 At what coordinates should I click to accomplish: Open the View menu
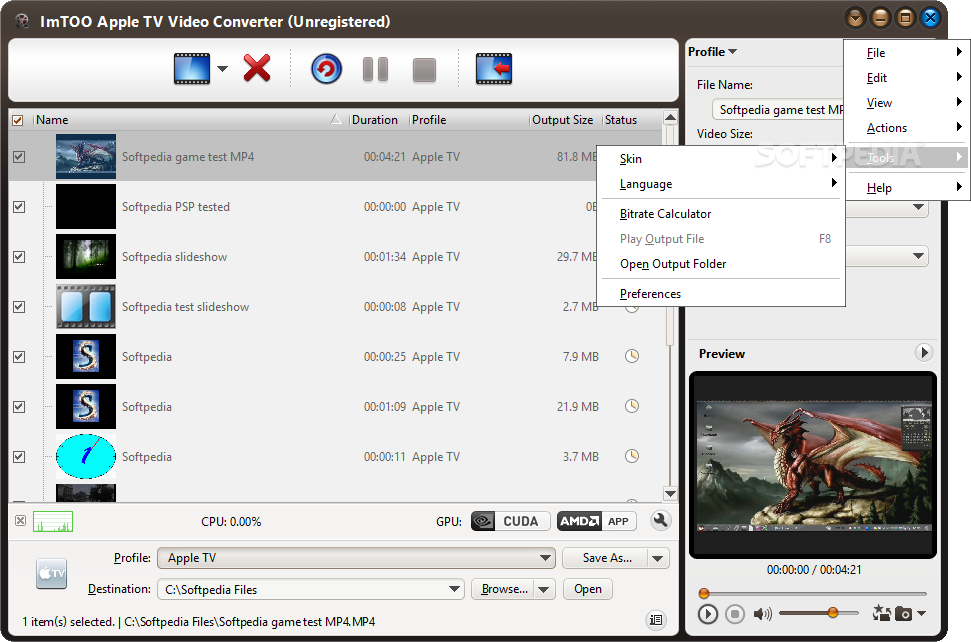[x=906, y=103]
